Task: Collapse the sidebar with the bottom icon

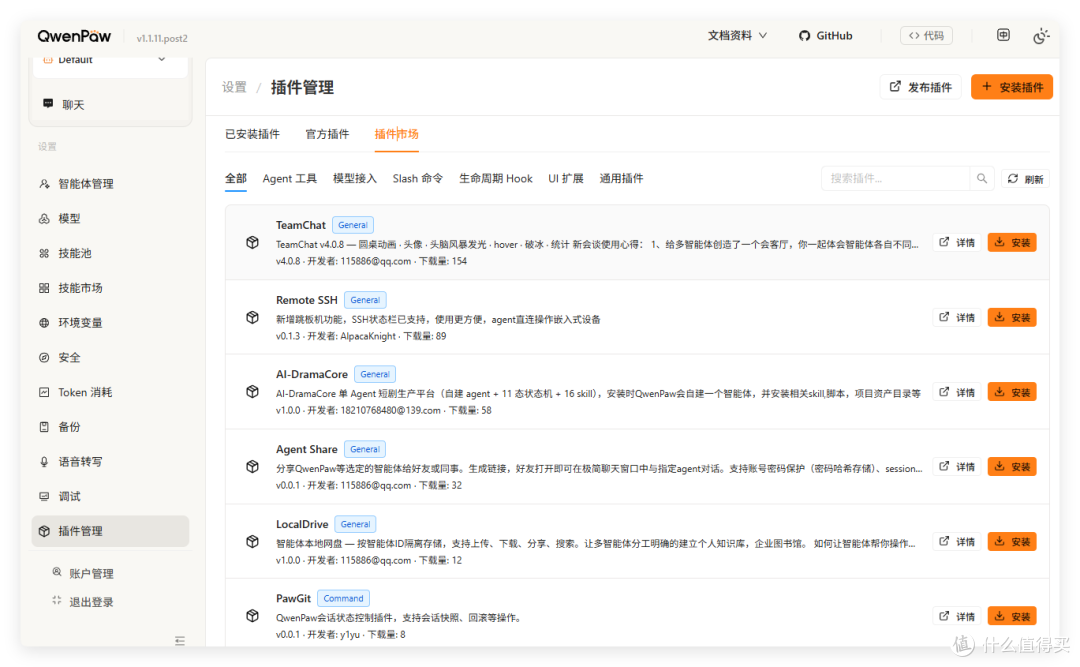Action: tap(180, 641)
